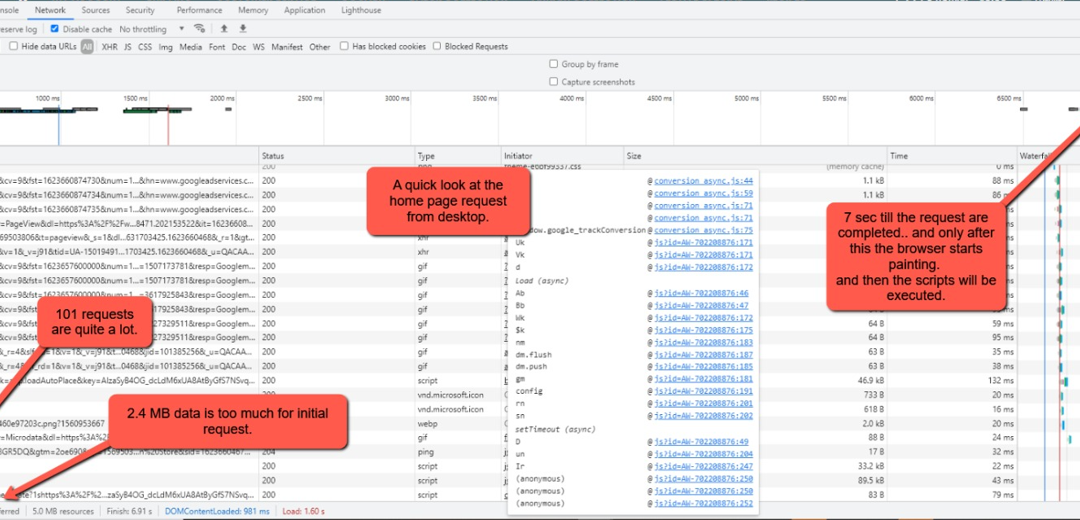This screenshot has height=520, width=1080.
Task: Click the 5000 ms overview timeline marker
Action: pyautogui.click(x=747, y=99)
